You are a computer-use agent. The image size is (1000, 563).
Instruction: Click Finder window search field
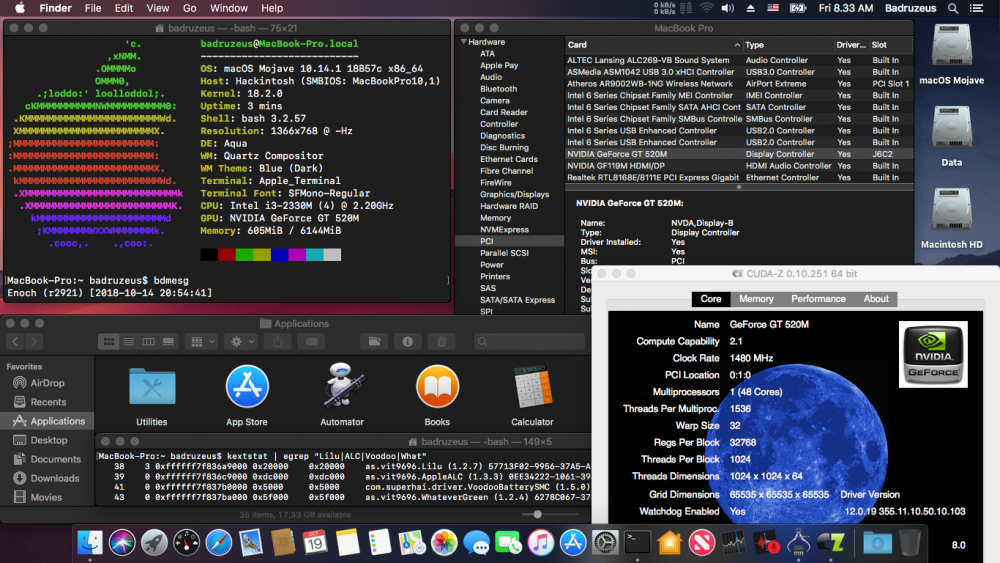529,342
